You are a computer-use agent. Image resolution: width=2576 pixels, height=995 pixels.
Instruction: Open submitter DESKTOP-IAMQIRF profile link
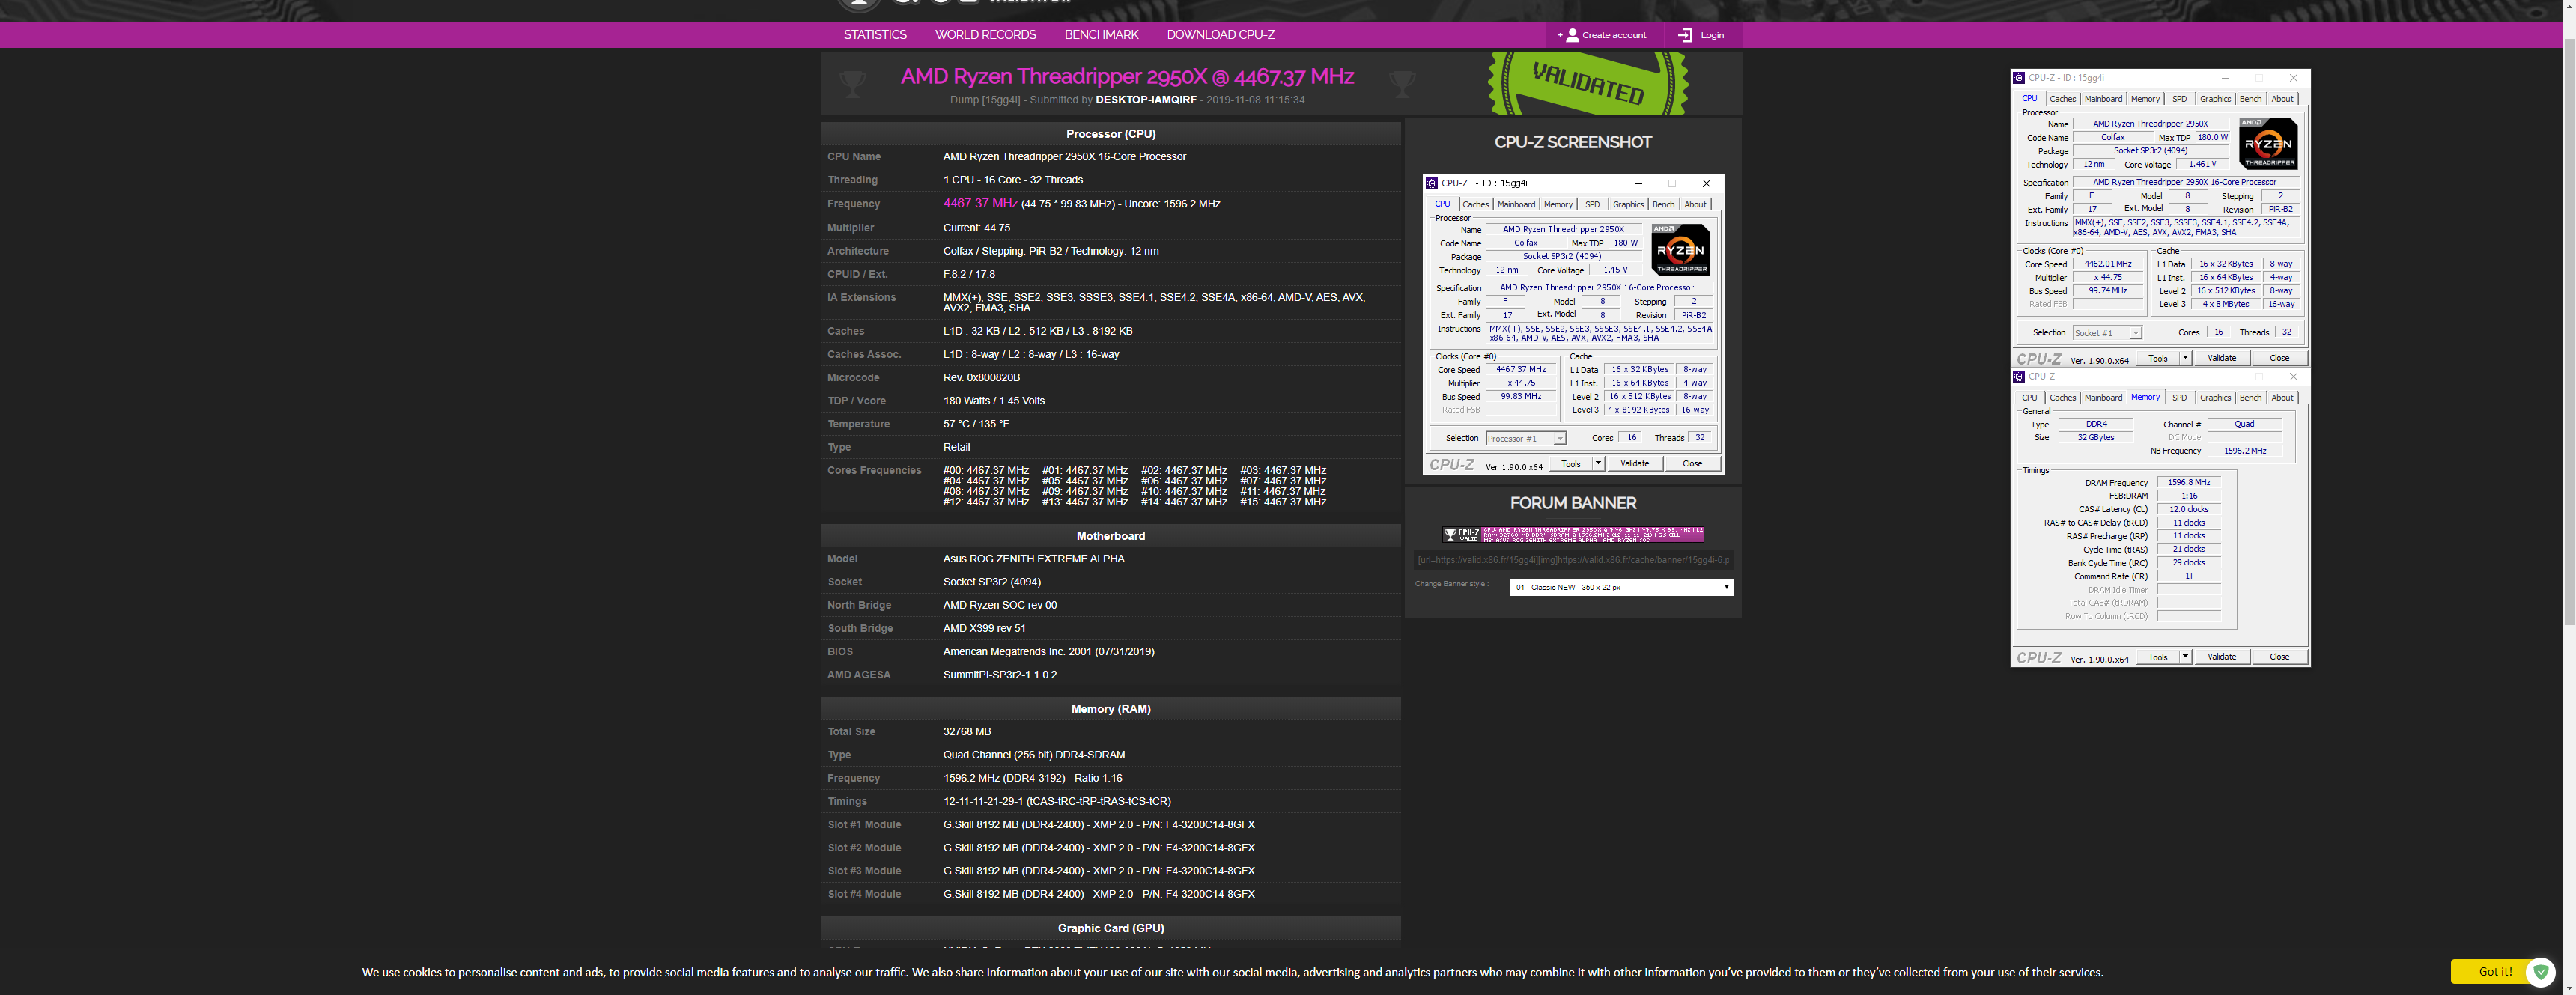point(1145,100)
